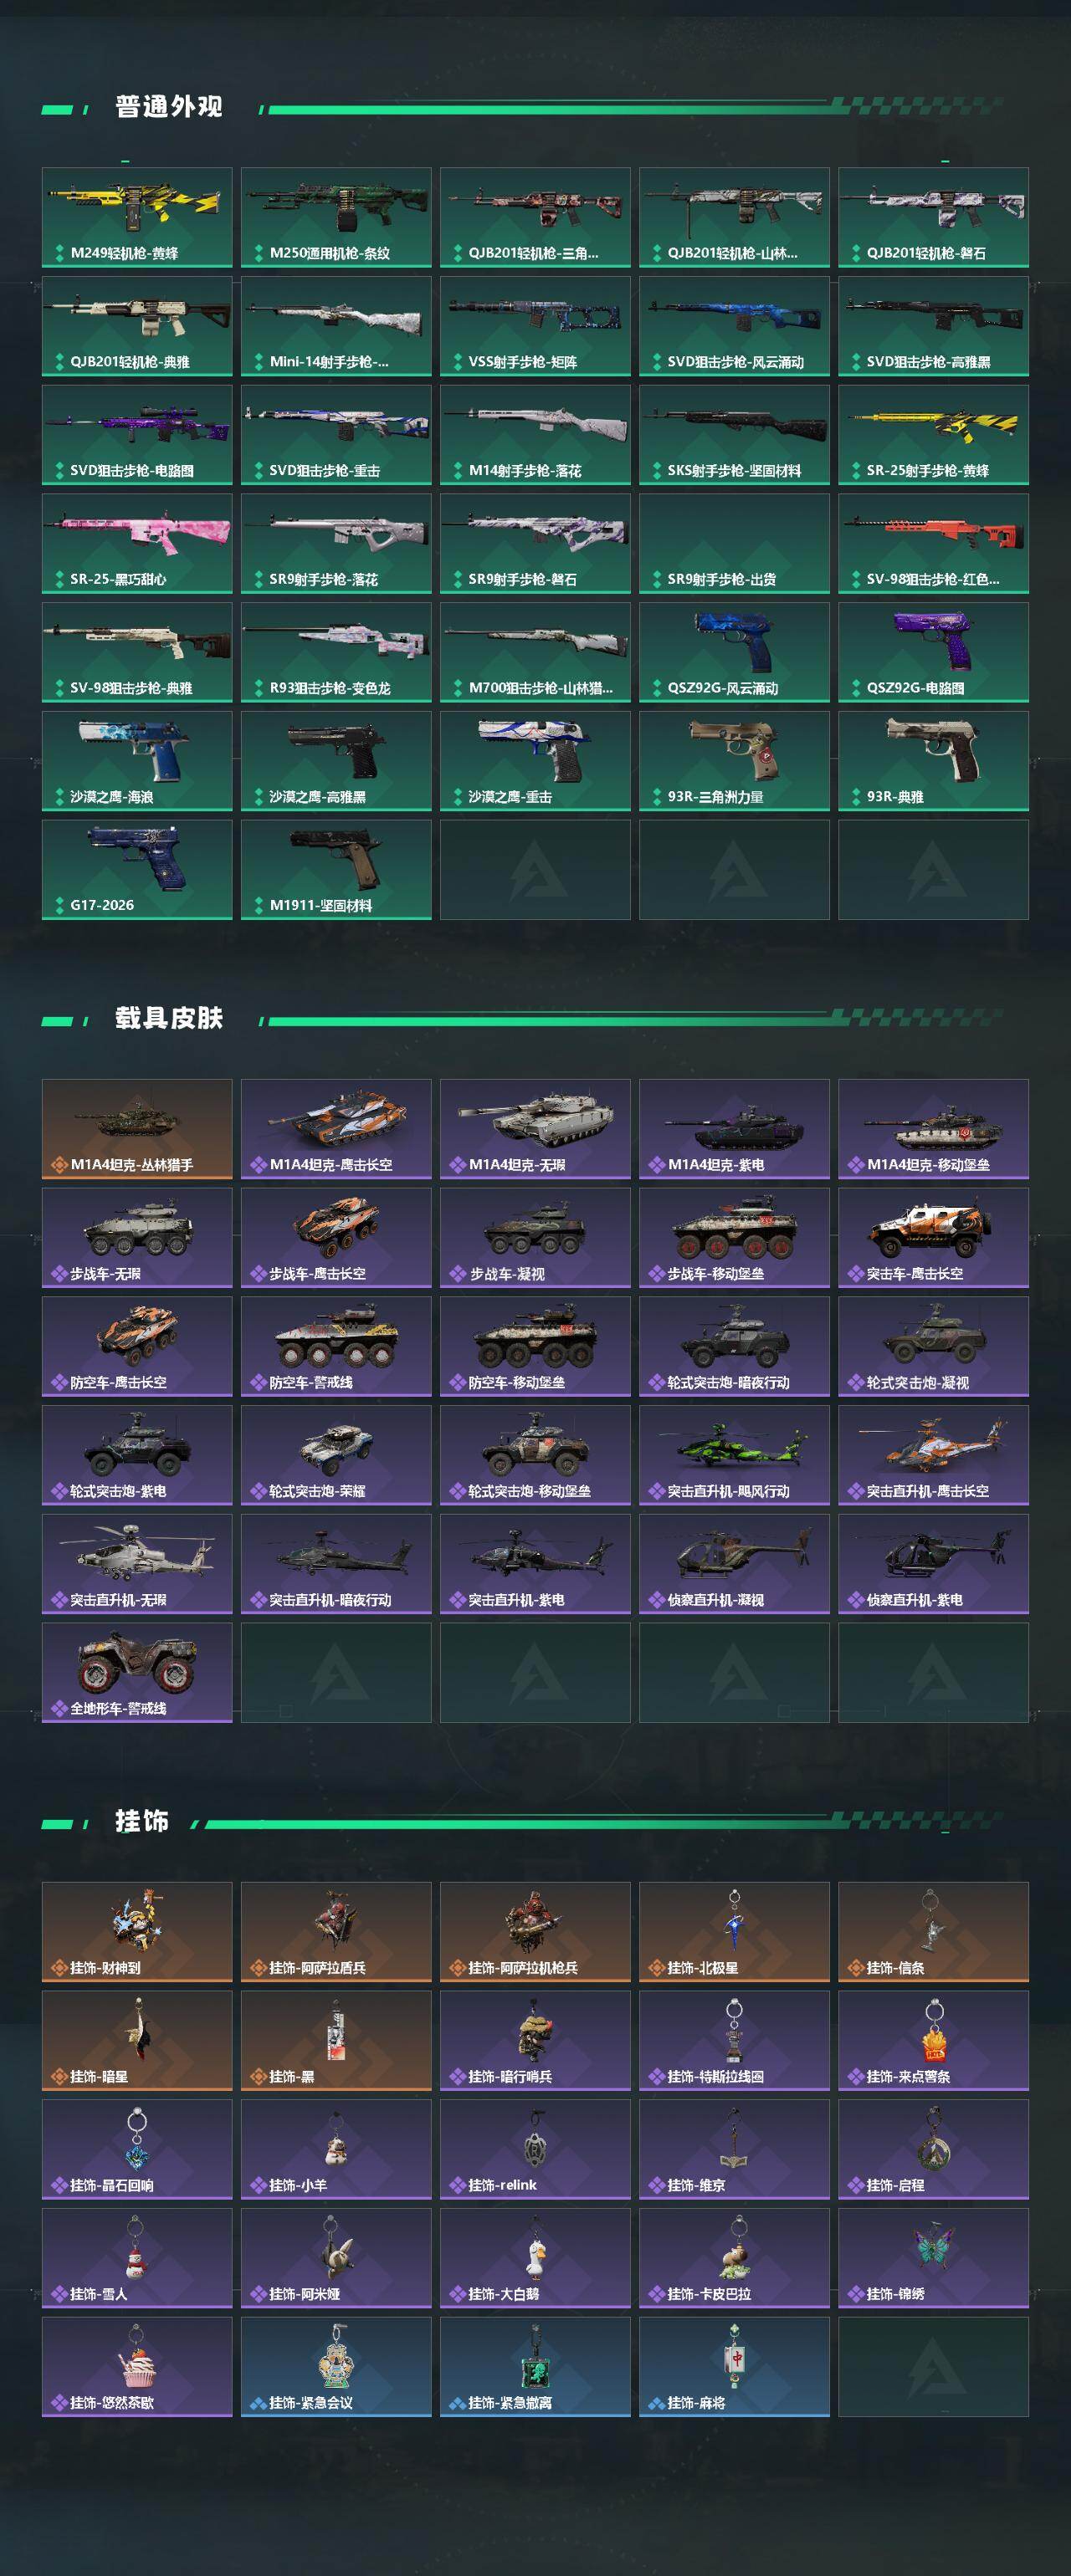
Task: Open the QSZ92G-风云涌动 blue pistol item
Action: pos(734,652)
